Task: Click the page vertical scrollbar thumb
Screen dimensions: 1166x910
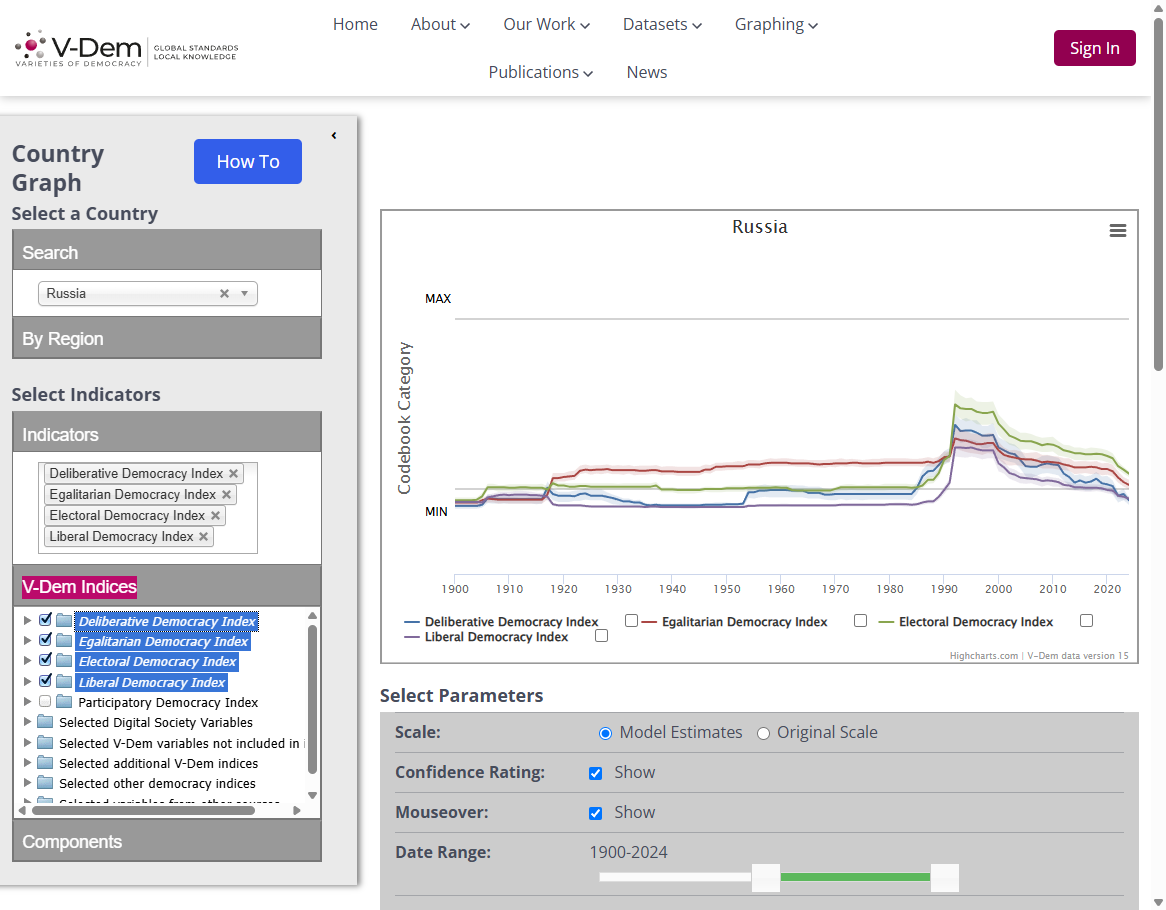Action: click(x=1159, y=193)
